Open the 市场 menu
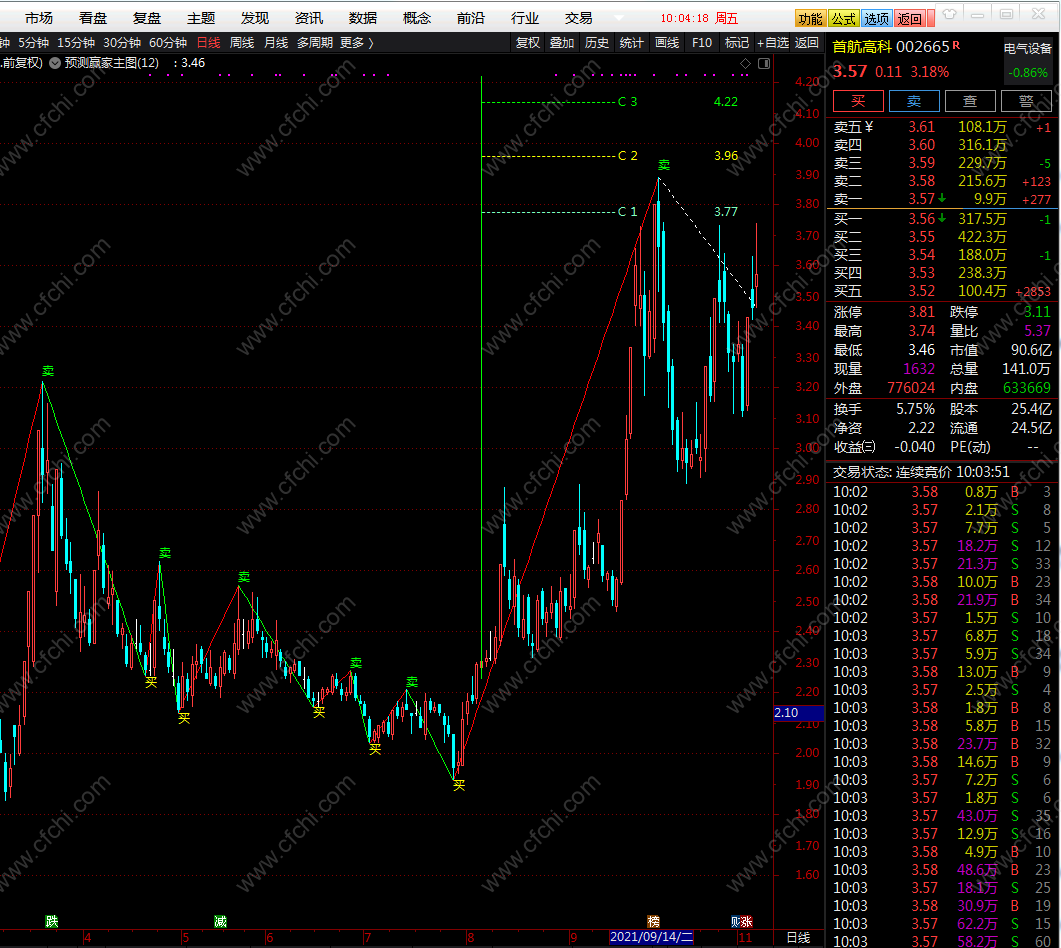Screen dimensions: 1061x948 pos(39,18)
